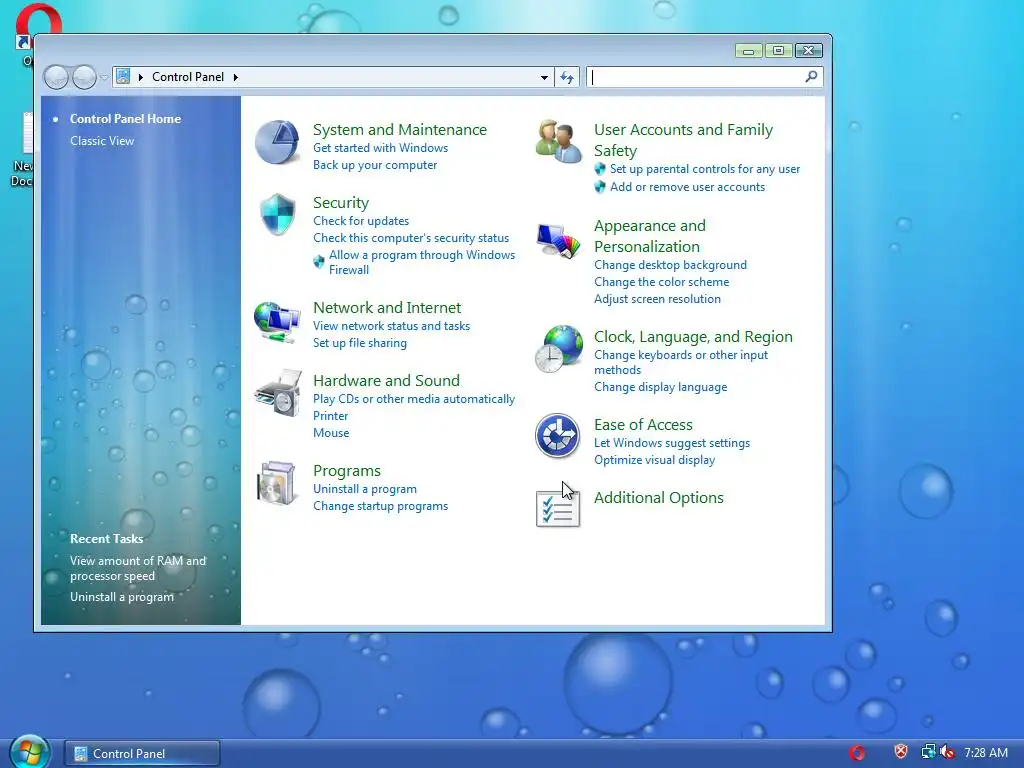Click the Ease of Access icon
This screenshot has height=768, width=1024.
coord(558,436)
